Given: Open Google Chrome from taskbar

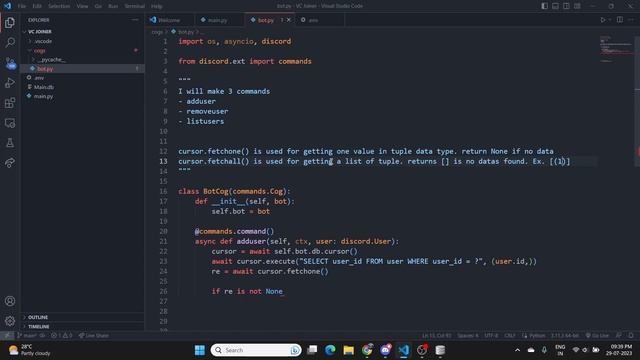Looking at the screenshot, I should click(367, 350).
